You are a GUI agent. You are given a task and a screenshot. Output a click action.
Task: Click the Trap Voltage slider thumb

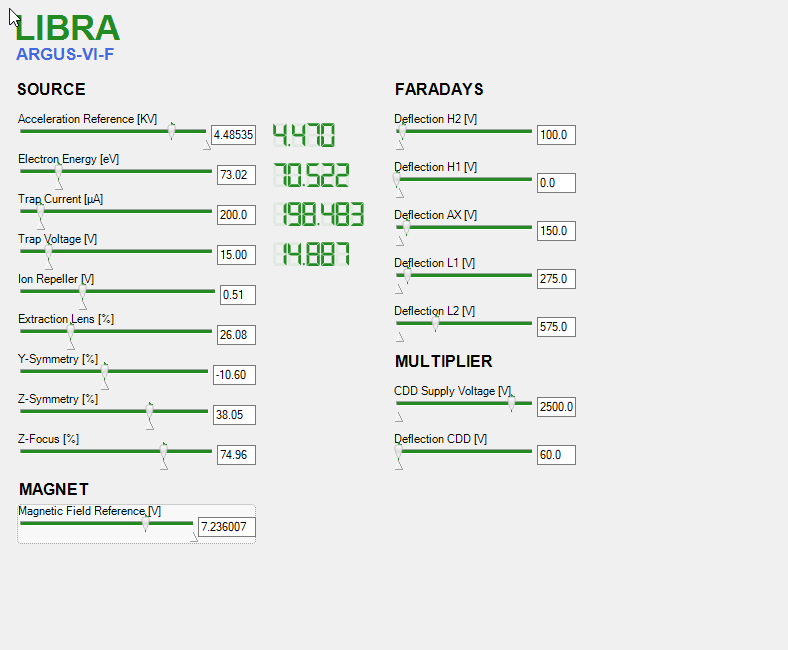coord(48,251)
